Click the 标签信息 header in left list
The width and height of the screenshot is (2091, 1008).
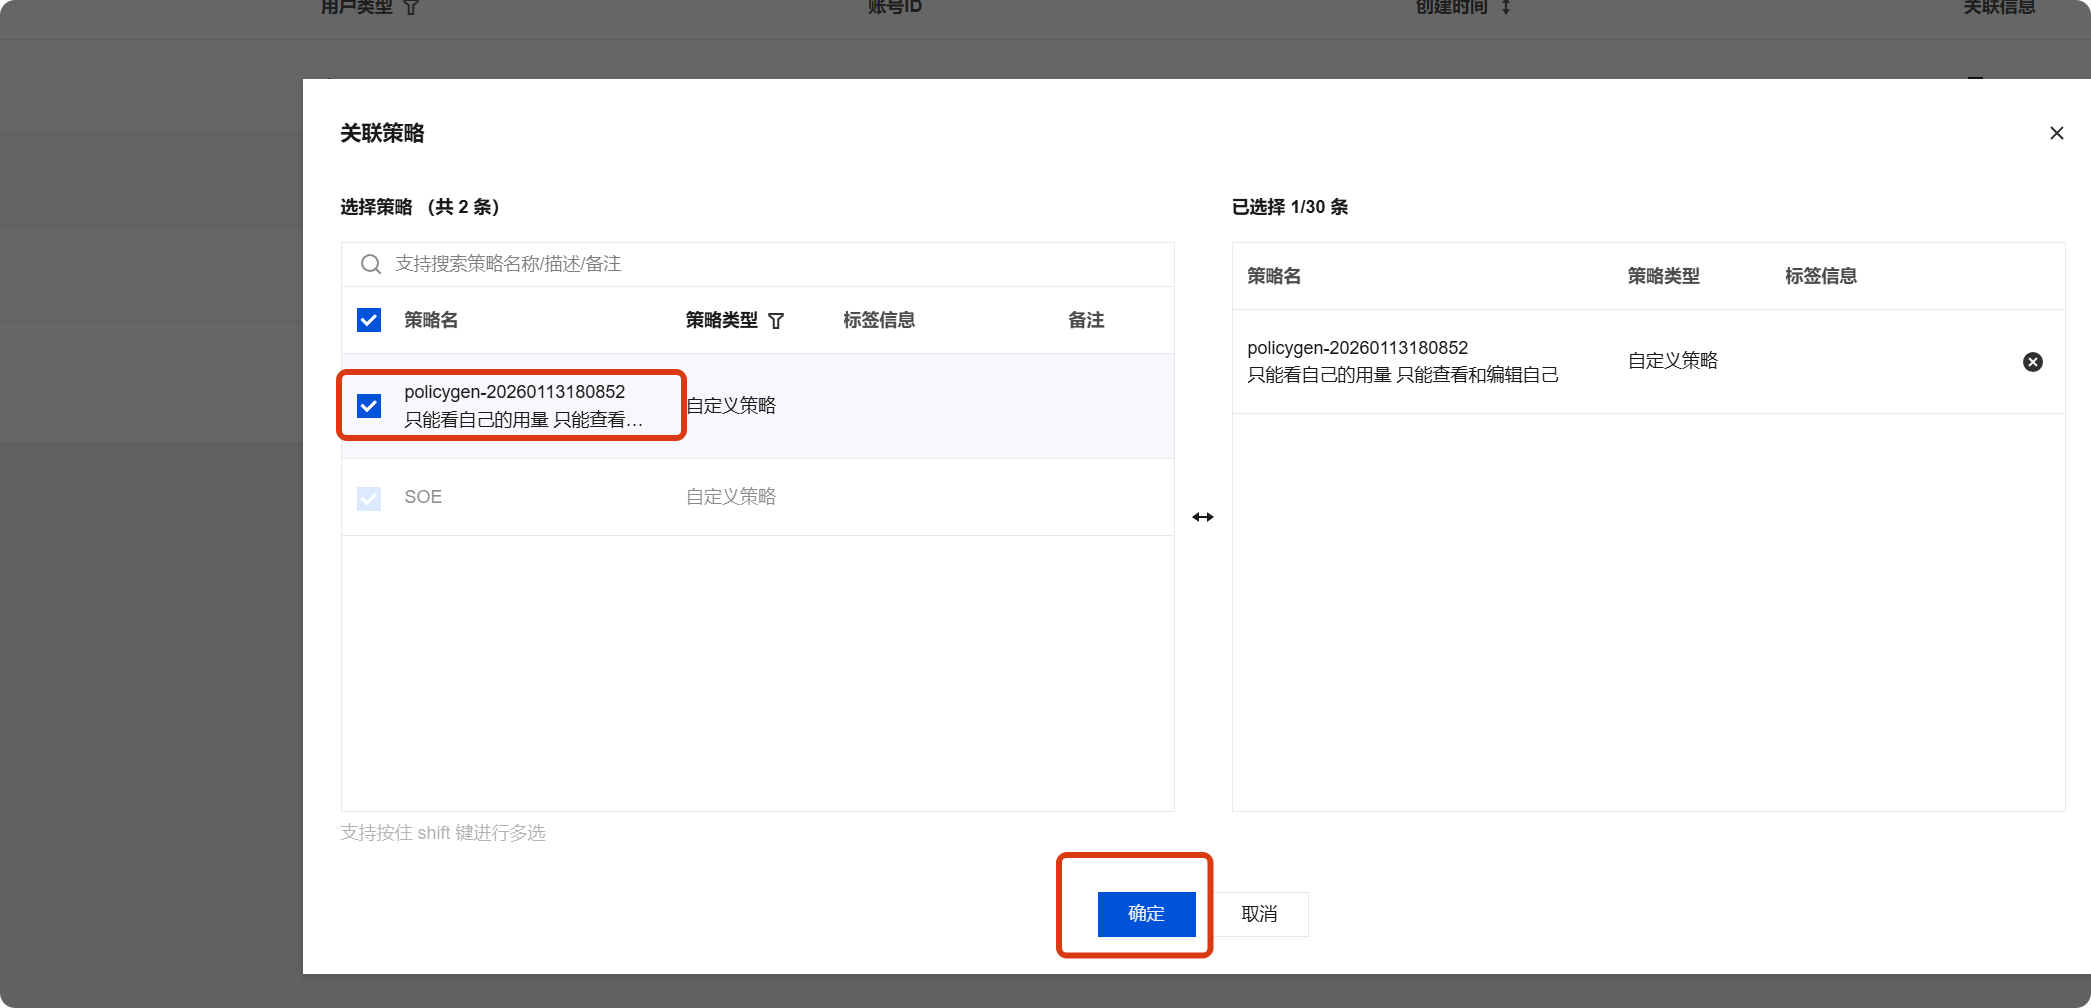click(878, 320)
